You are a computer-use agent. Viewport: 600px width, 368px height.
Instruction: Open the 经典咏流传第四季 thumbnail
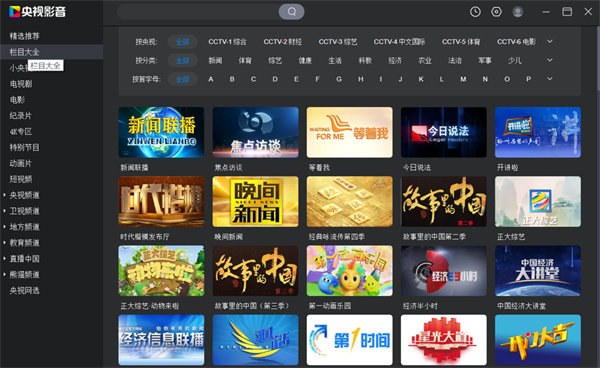349,202
